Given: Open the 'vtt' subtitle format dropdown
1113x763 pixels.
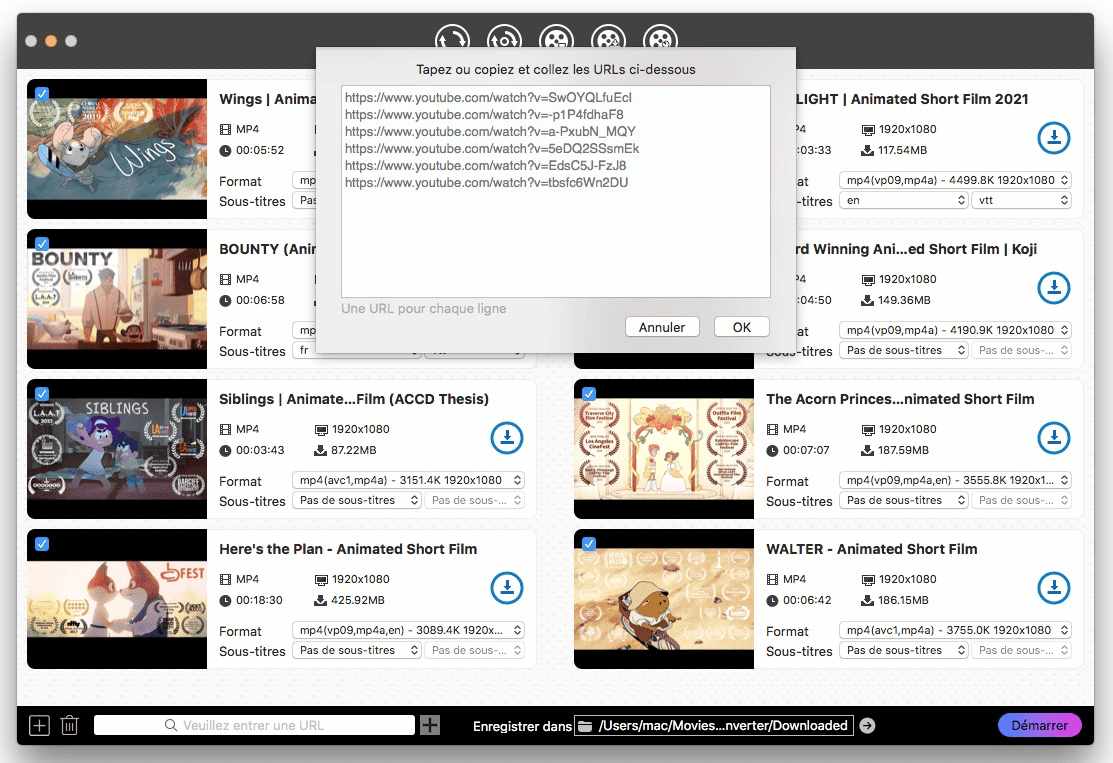Looking at the screenshot, I should pyautogui.click(x=1021, y=200).
